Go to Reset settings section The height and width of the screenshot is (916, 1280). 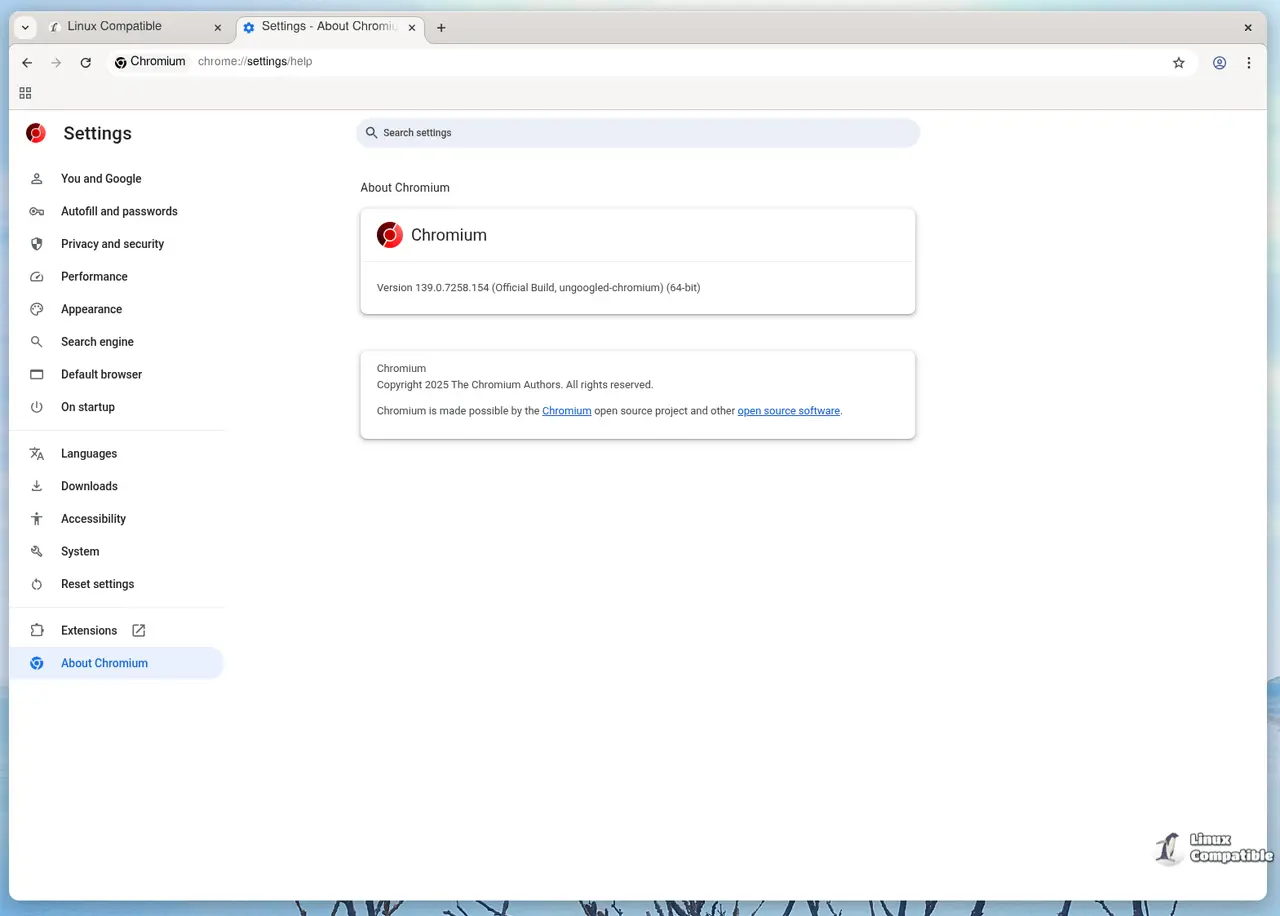[97, 584]
